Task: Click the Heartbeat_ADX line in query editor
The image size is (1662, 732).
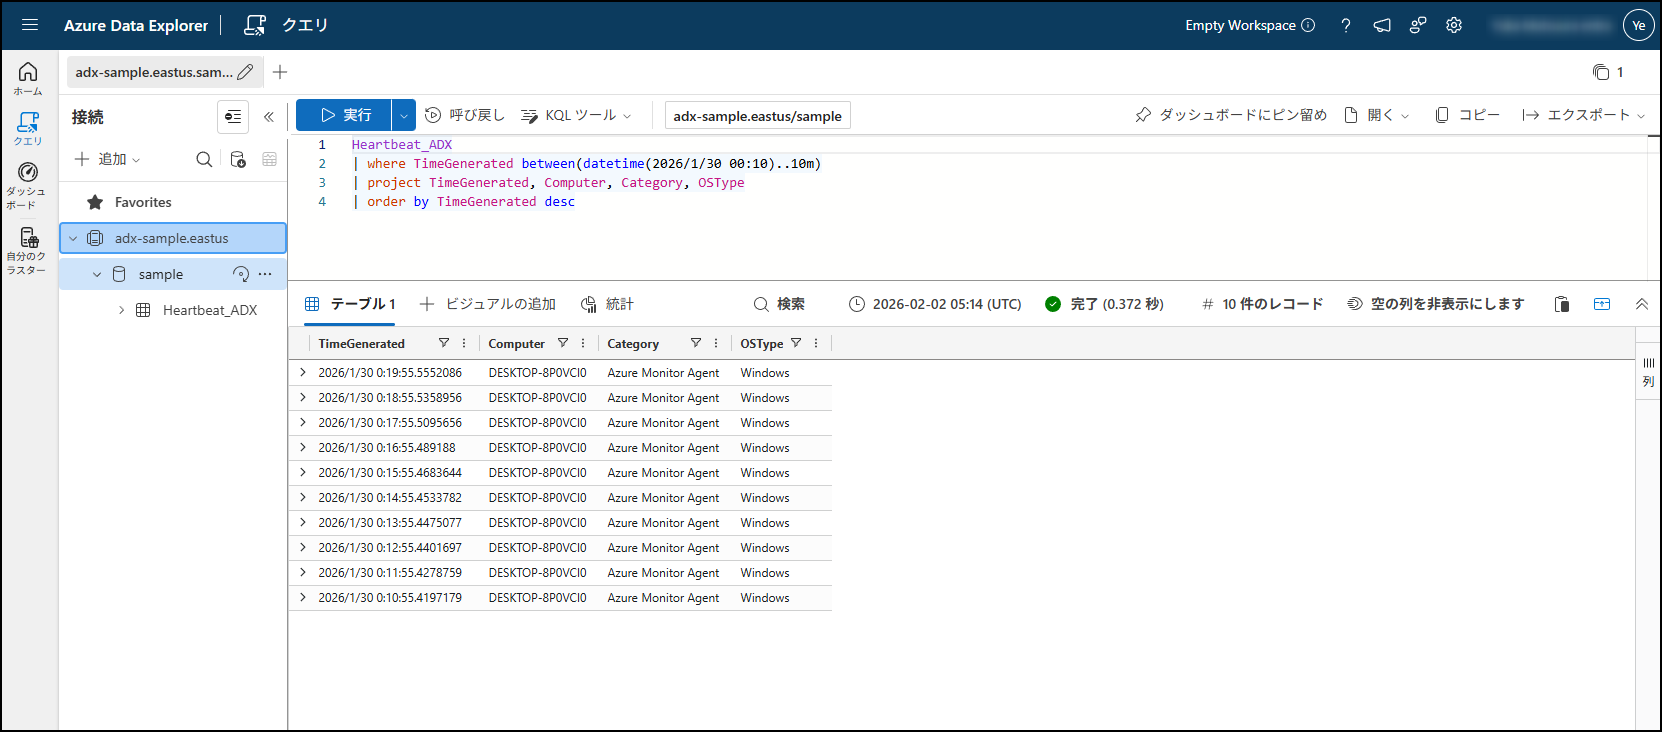Action: click(402, 145)
